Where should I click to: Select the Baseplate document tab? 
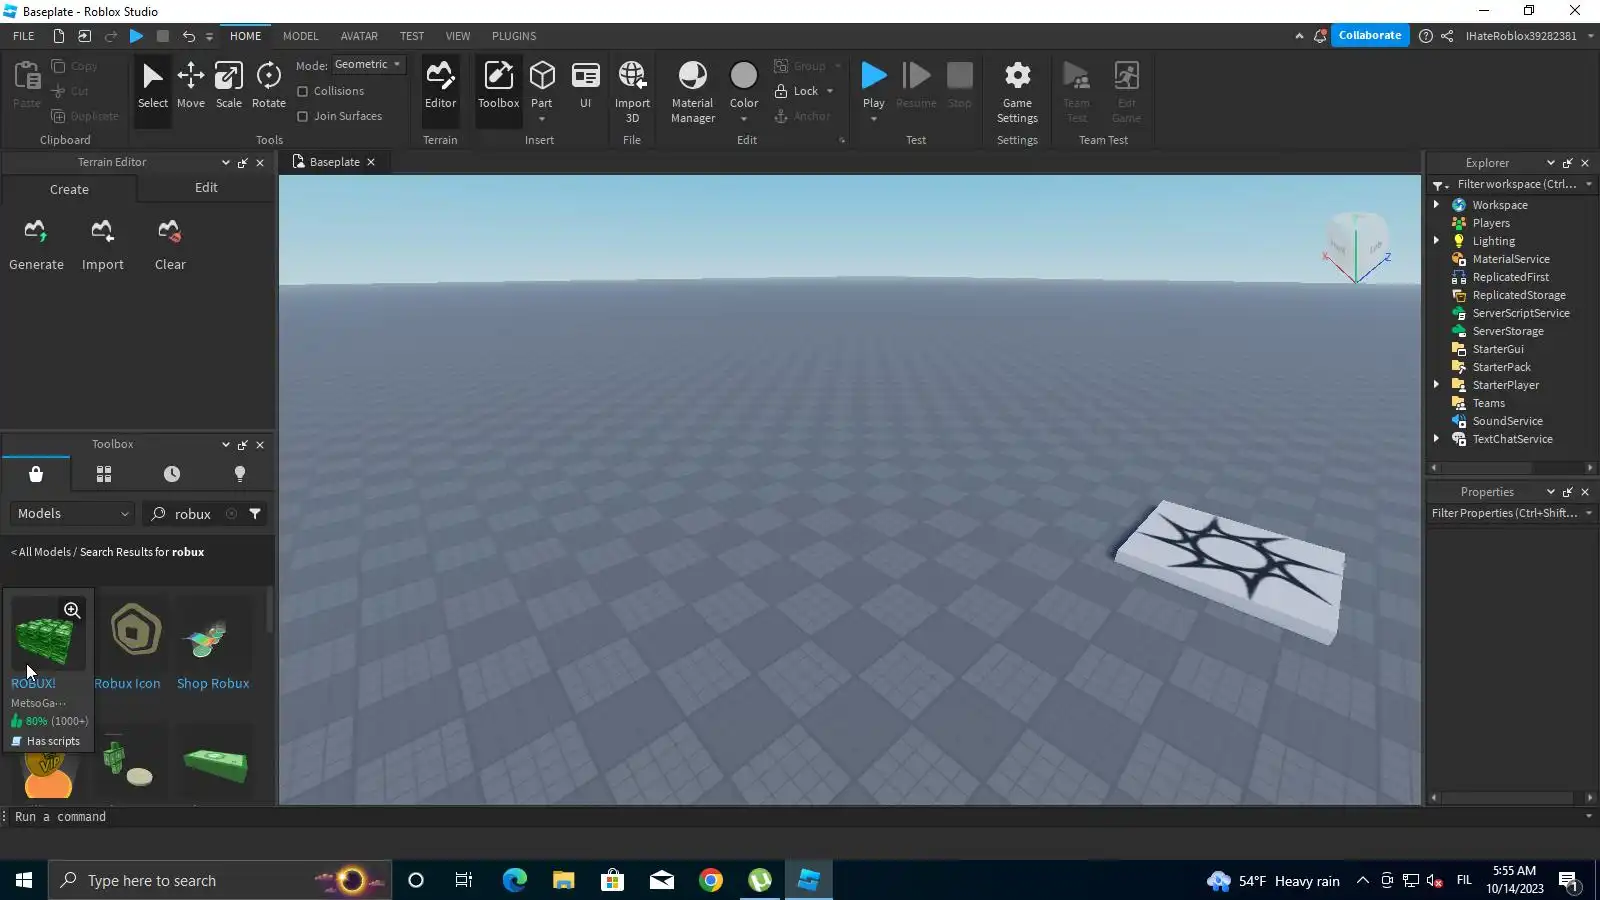(x=334, y=162)
